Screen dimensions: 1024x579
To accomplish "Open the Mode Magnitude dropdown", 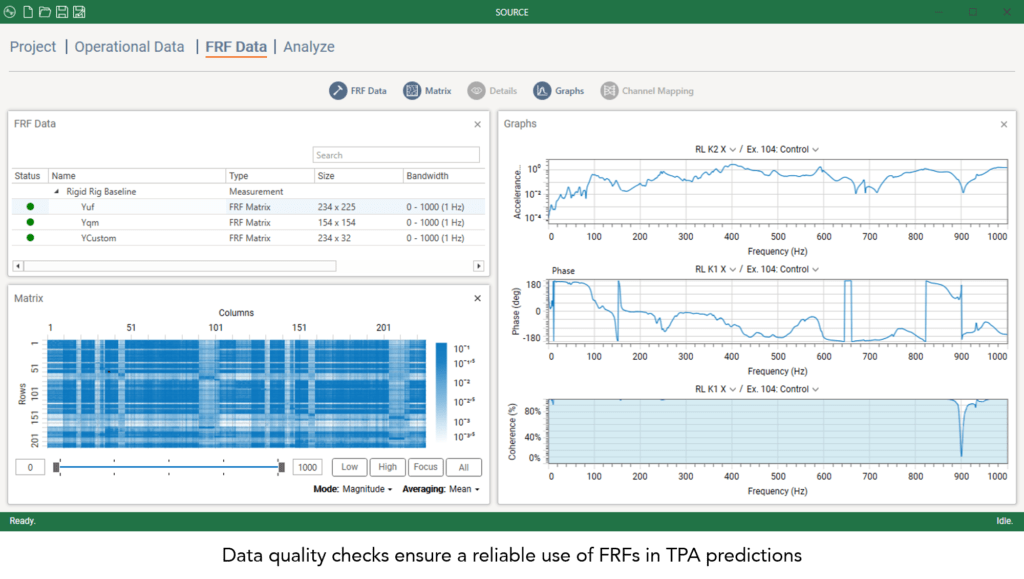I will [x=367, y=489].
